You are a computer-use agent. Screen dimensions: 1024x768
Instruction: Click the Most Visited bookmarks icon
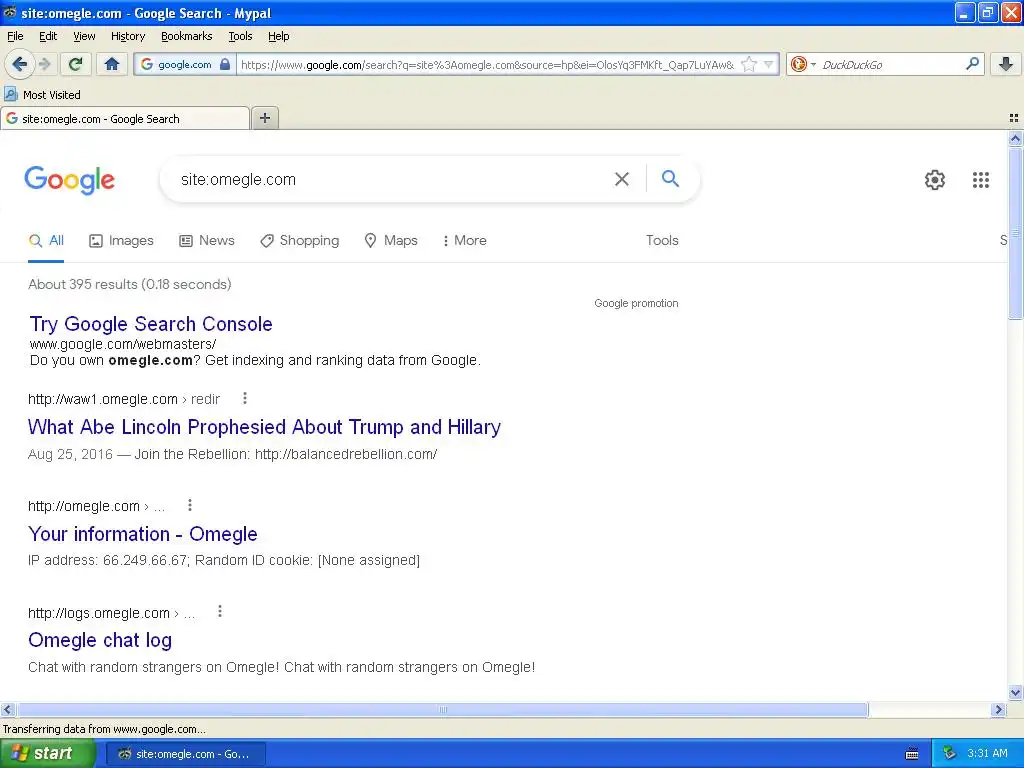[11, 94]
